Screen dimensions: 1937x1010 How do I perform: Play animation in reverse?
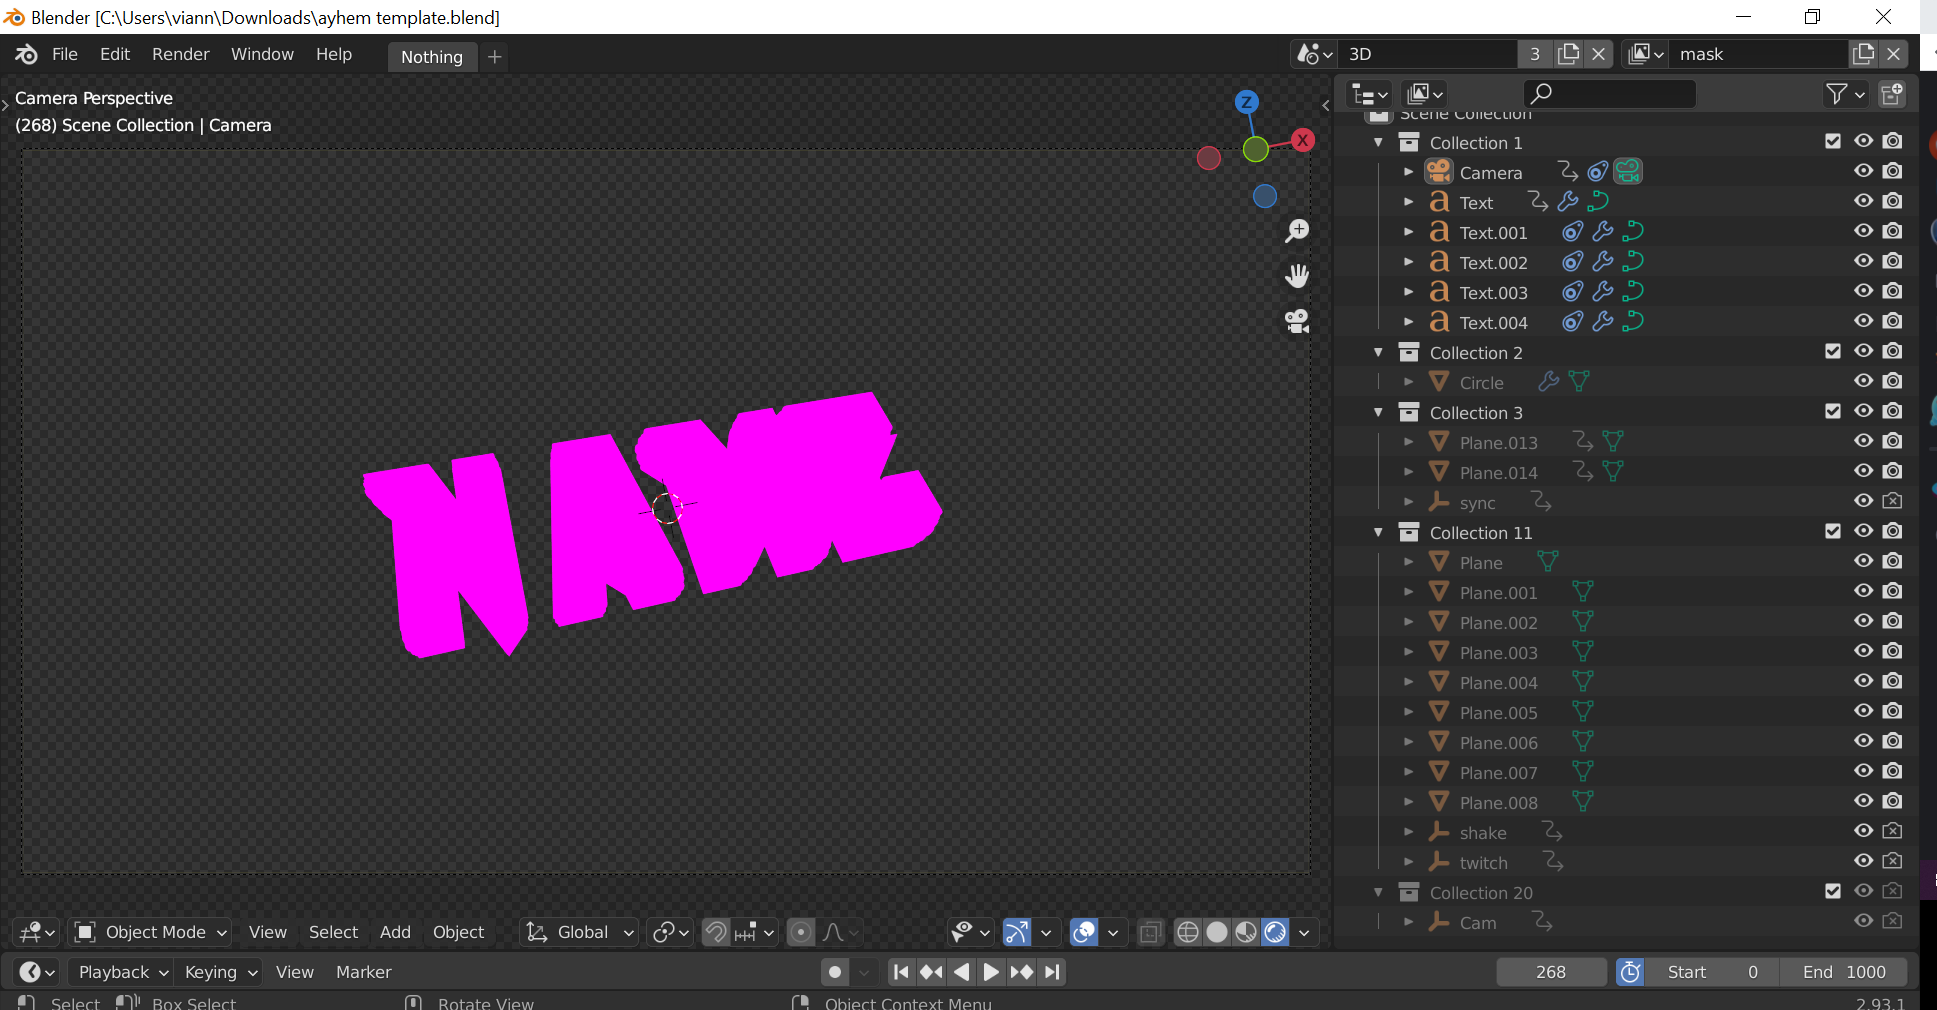(961, 972)
